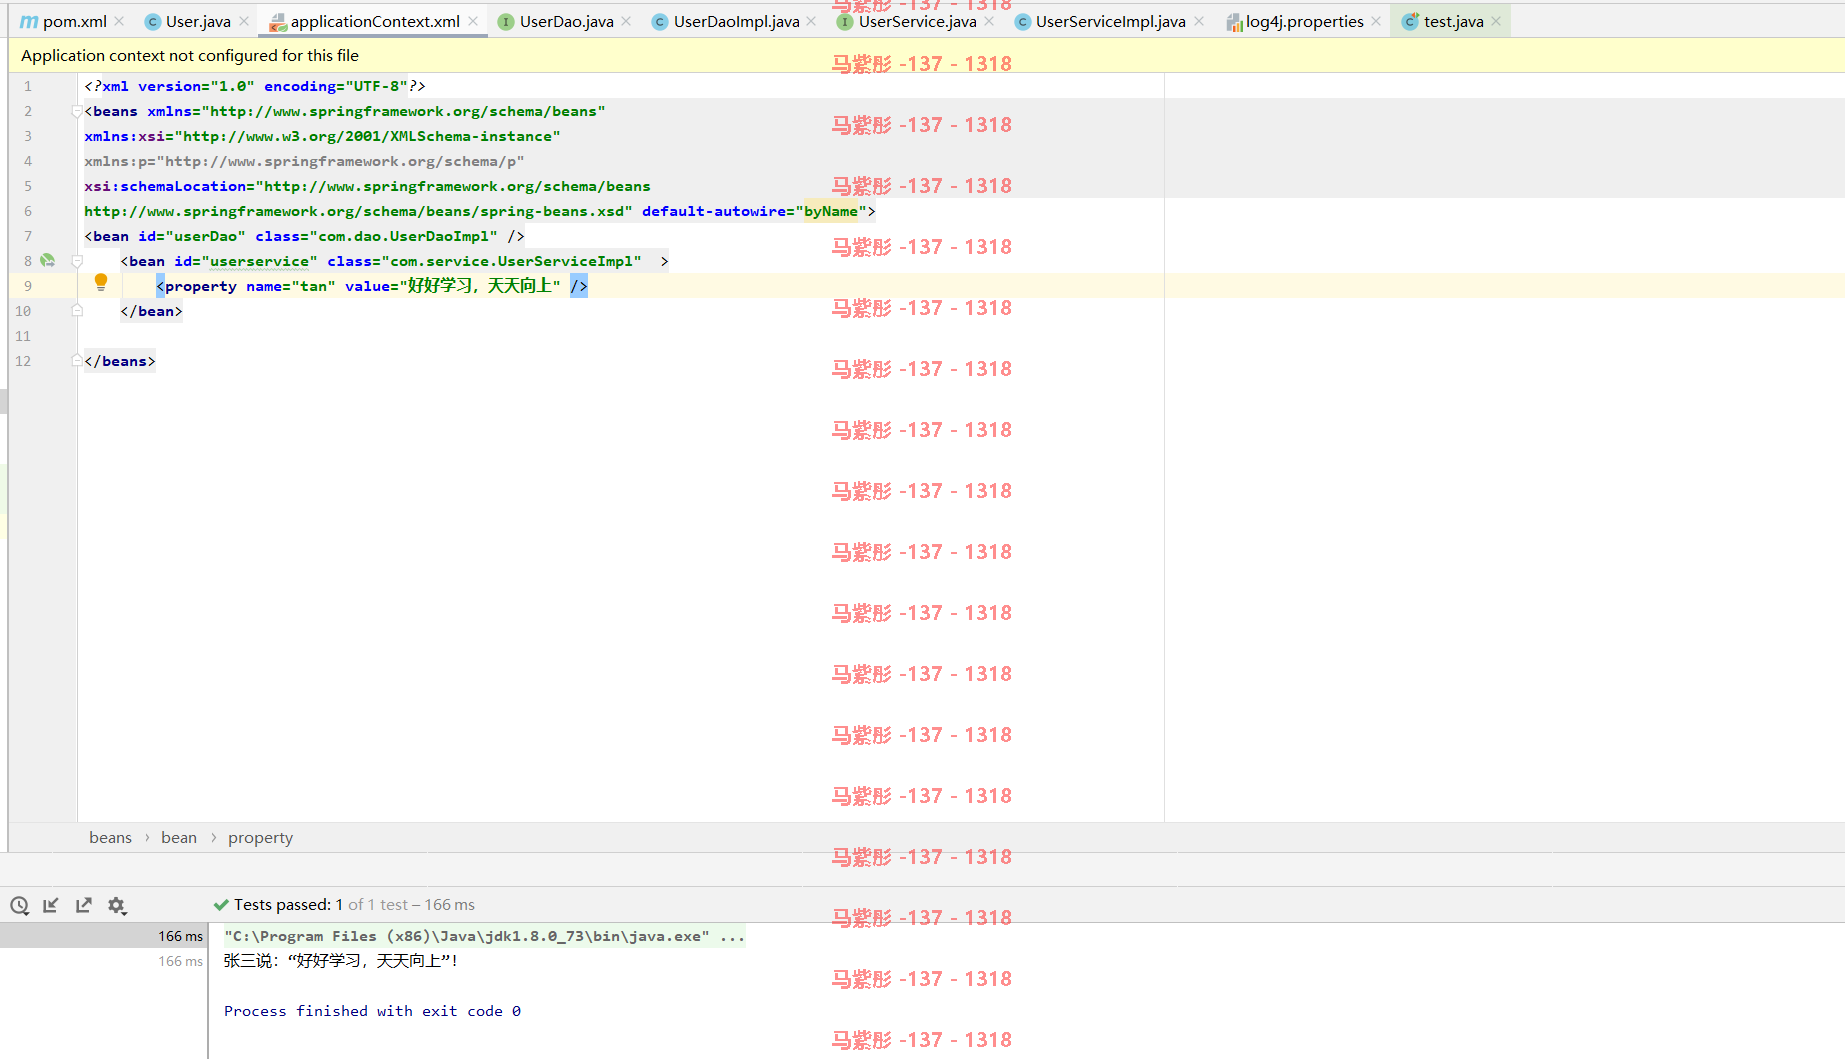Viewport: 1845px width, 1059px height.
Task: Click the yellow intention lightbulb on line 9
Action: point(101,283)
